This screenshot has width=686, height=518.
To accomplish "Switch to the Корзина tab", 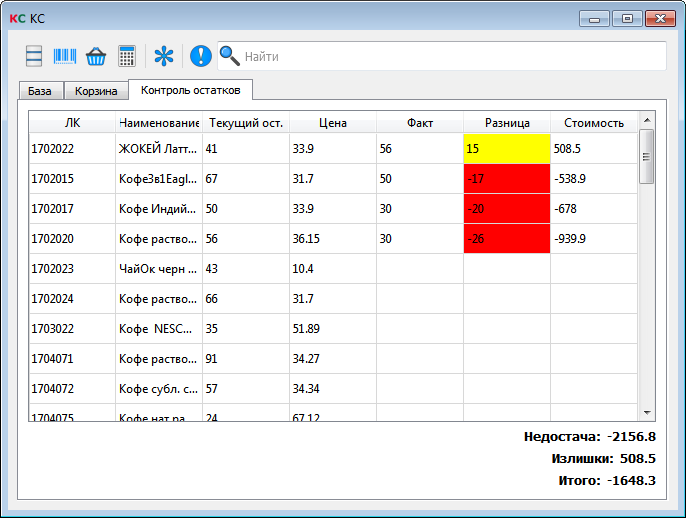I will [96, 91].
